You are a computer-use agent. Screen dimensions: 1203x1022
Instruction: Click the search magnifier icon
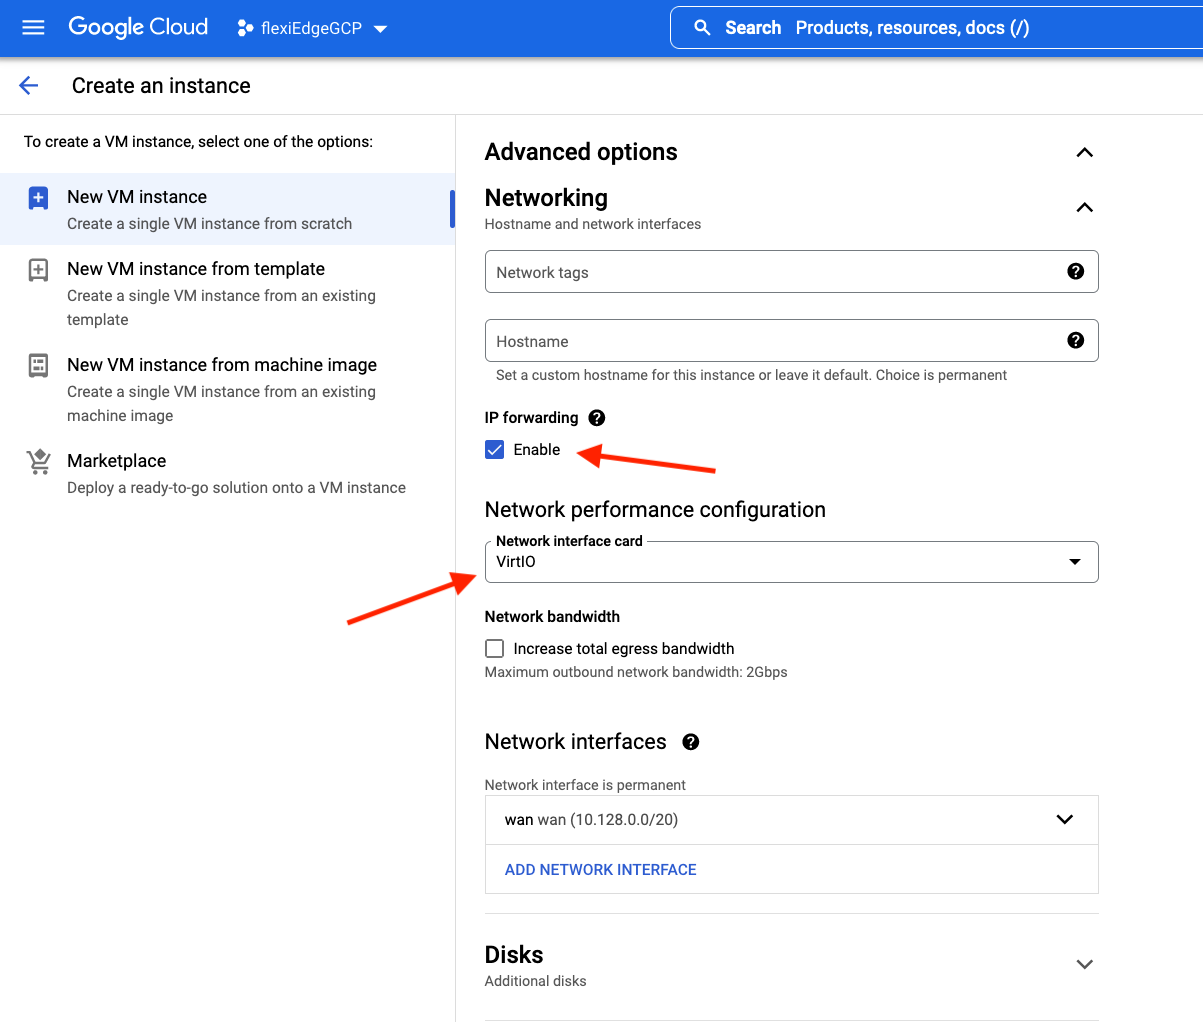point(702,28)
